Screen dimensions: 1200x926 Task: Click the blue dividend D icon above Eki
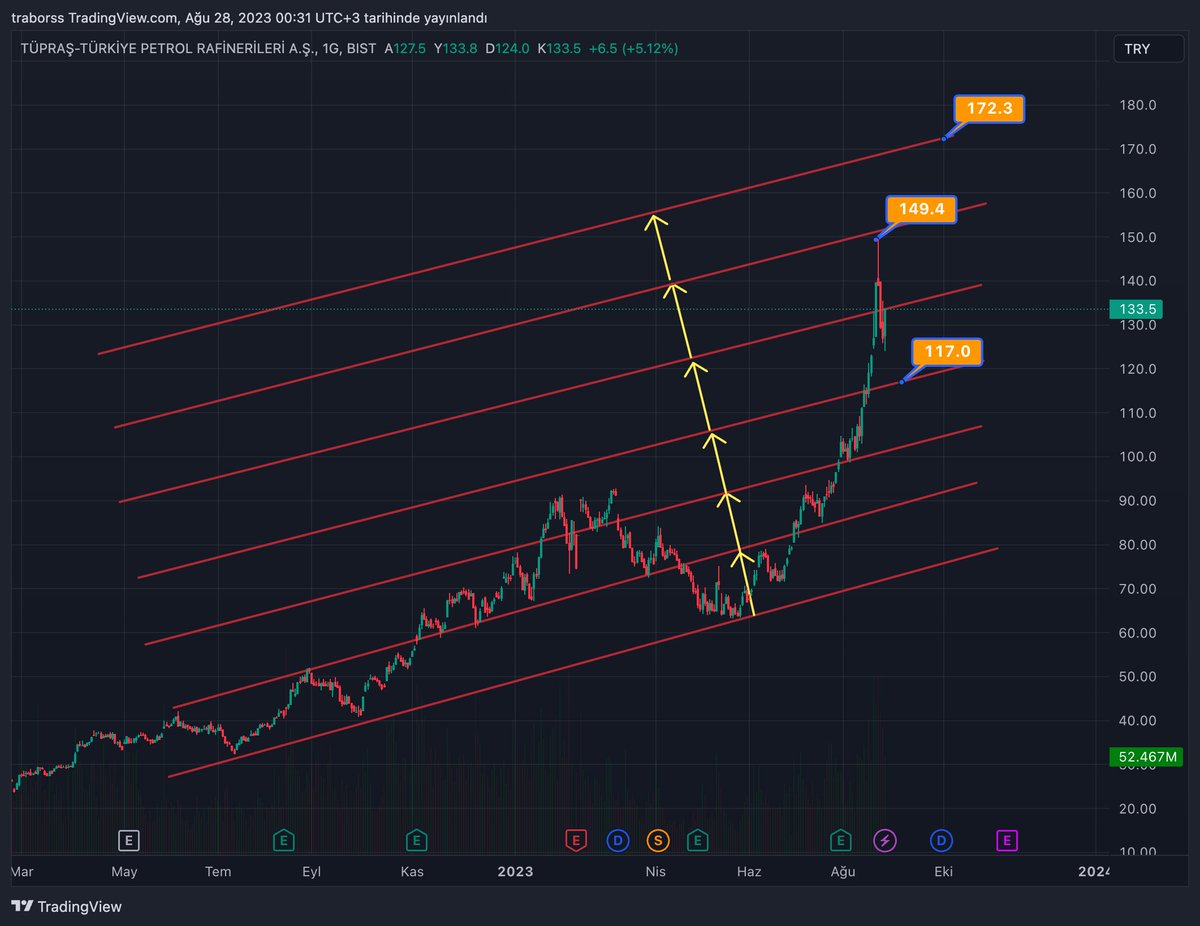(x=942, y=840)
